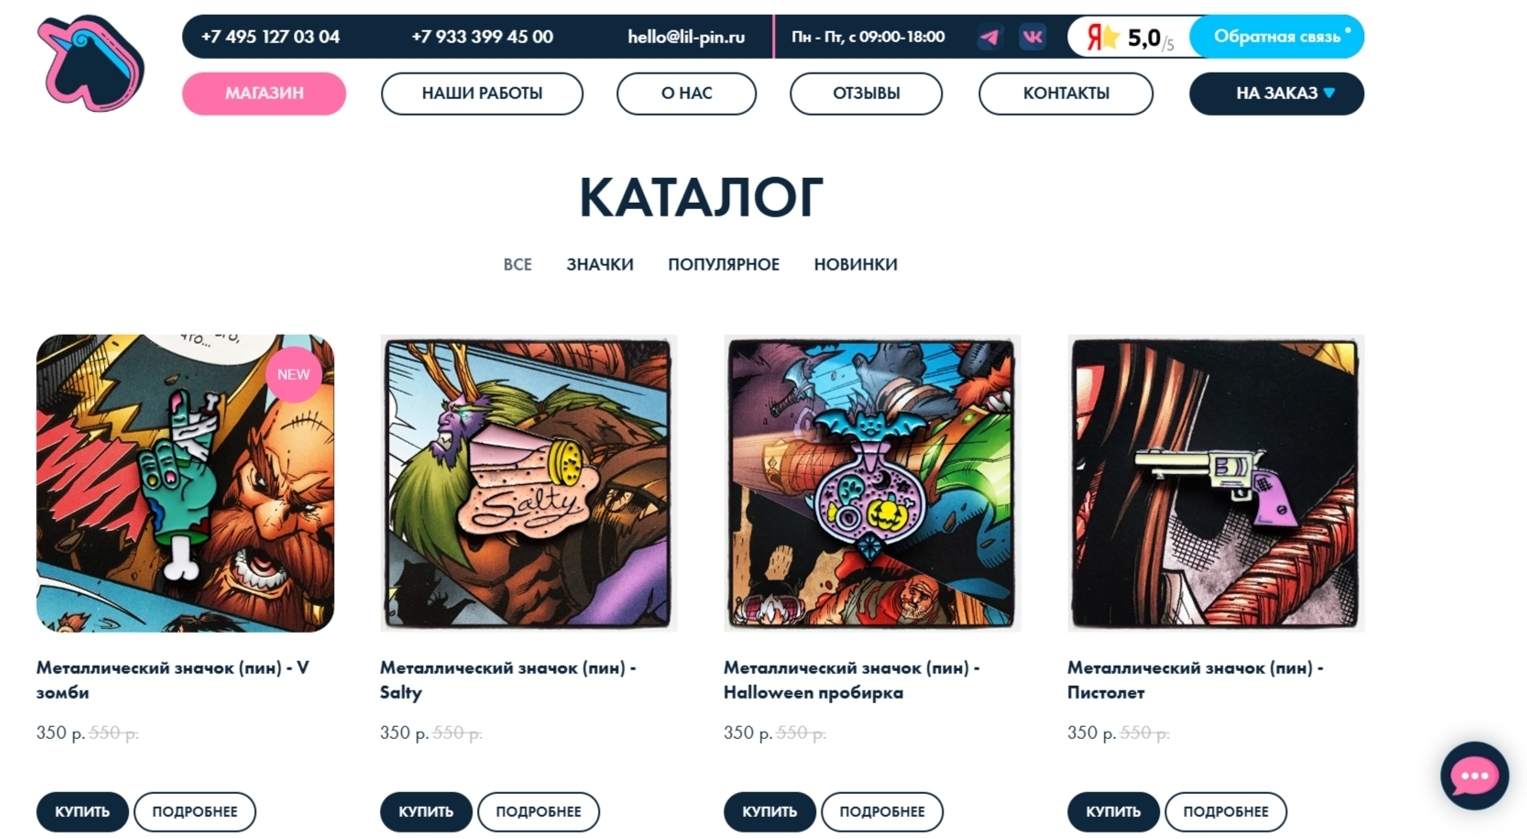Open the chat bubble widget
The height and width of the screenshot is (839, 1527).
1474,776
